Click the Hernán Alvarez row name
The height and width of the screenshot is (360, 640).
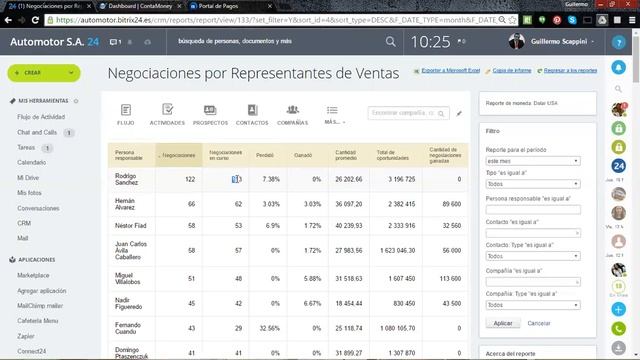pyautogui.click(x=125, y=204)
